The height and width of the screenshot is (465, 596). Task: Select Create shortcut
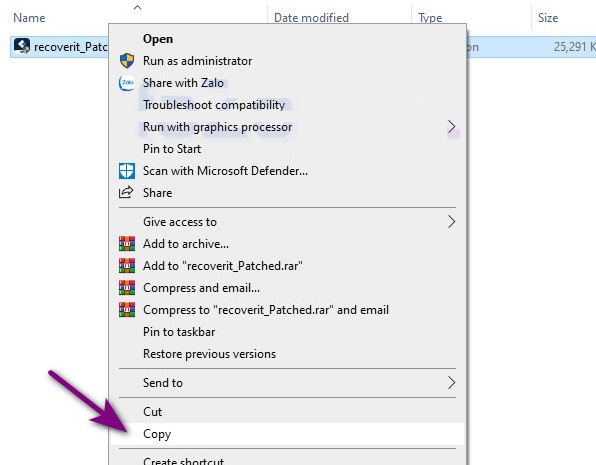(x=288, y=459)
